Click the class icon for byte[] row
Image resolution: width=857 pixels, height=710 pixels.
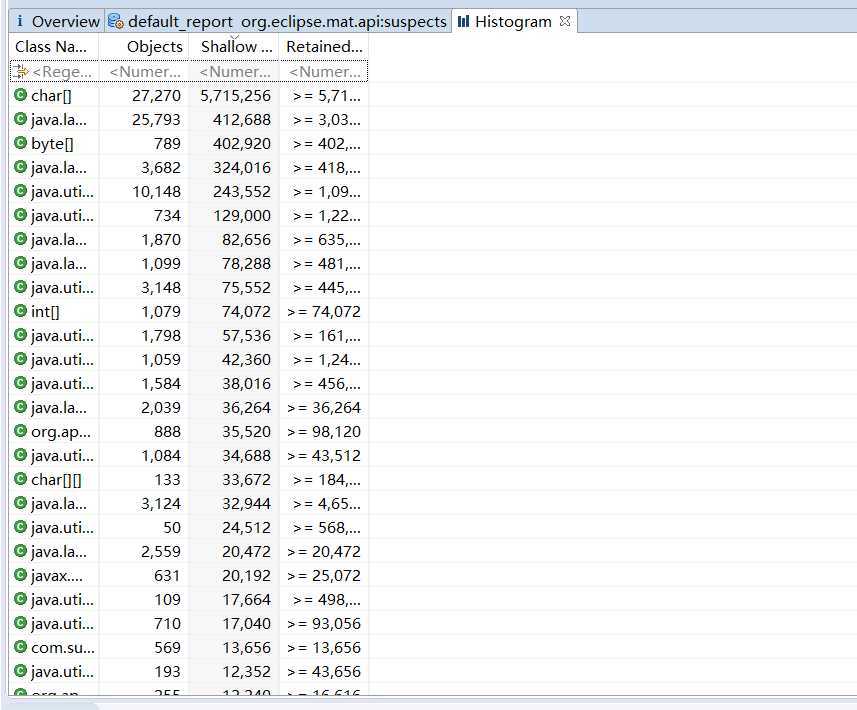pos(20,143)
